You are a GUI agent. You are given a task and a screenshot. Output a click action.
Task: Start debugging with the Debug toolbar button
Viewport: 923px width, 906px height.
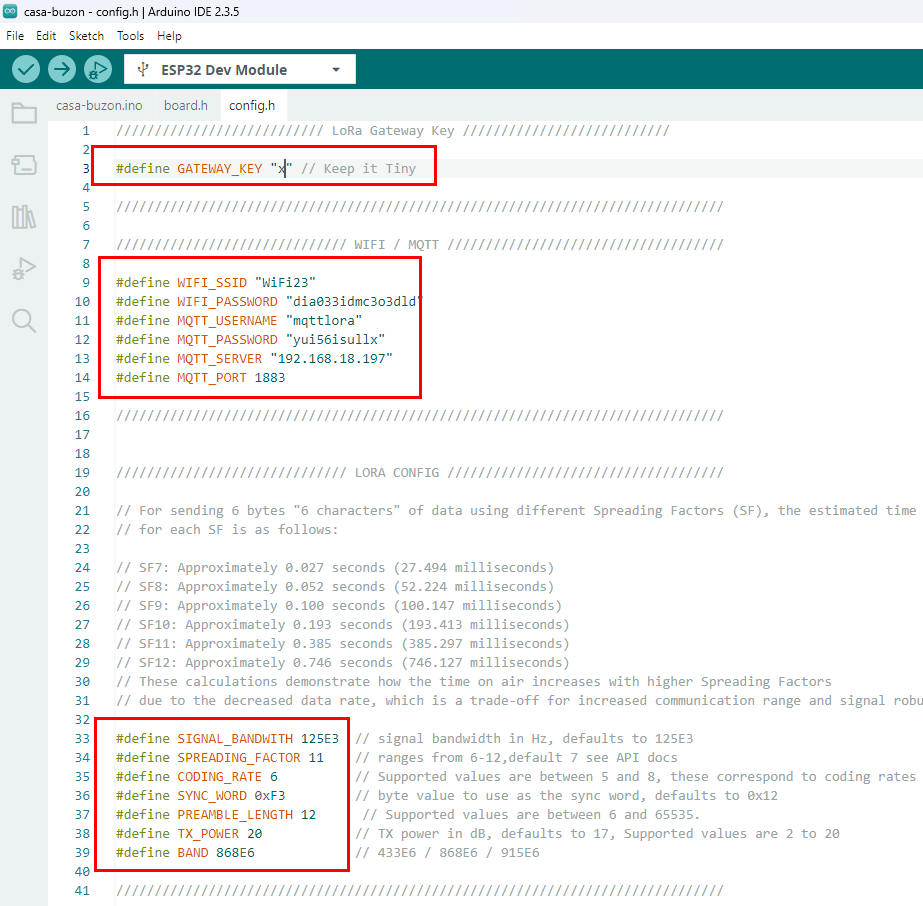point(98,70)
